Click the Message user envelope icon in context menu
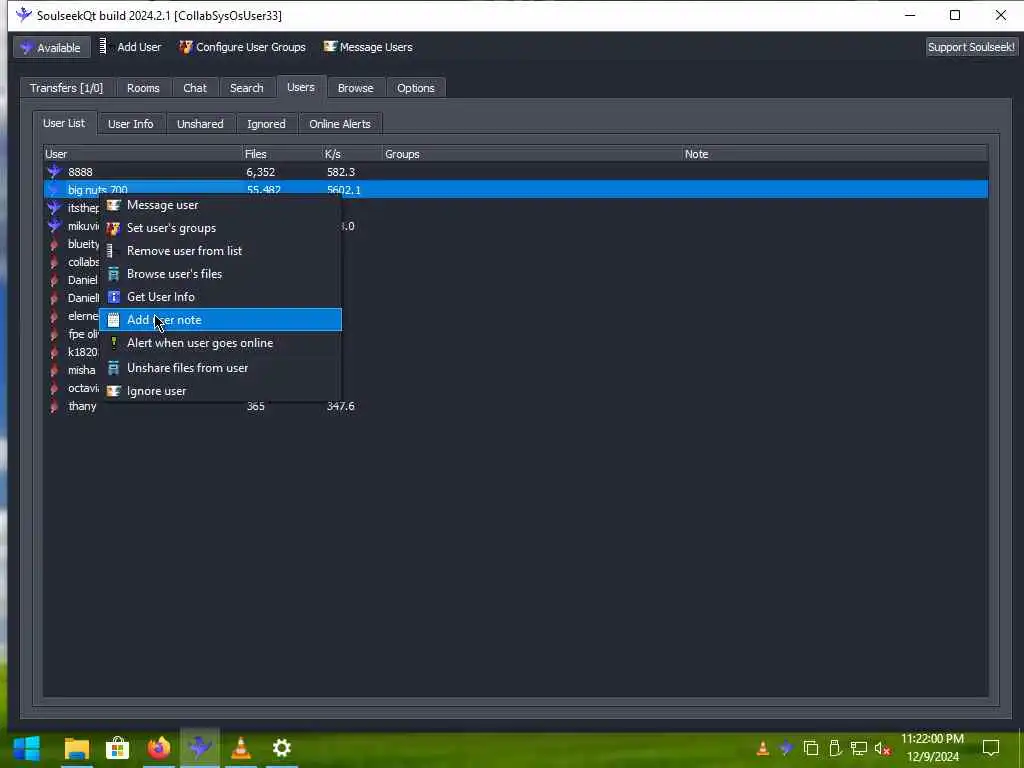The height and width of the screenshot is (768, 1024). [x=114, y=205]
